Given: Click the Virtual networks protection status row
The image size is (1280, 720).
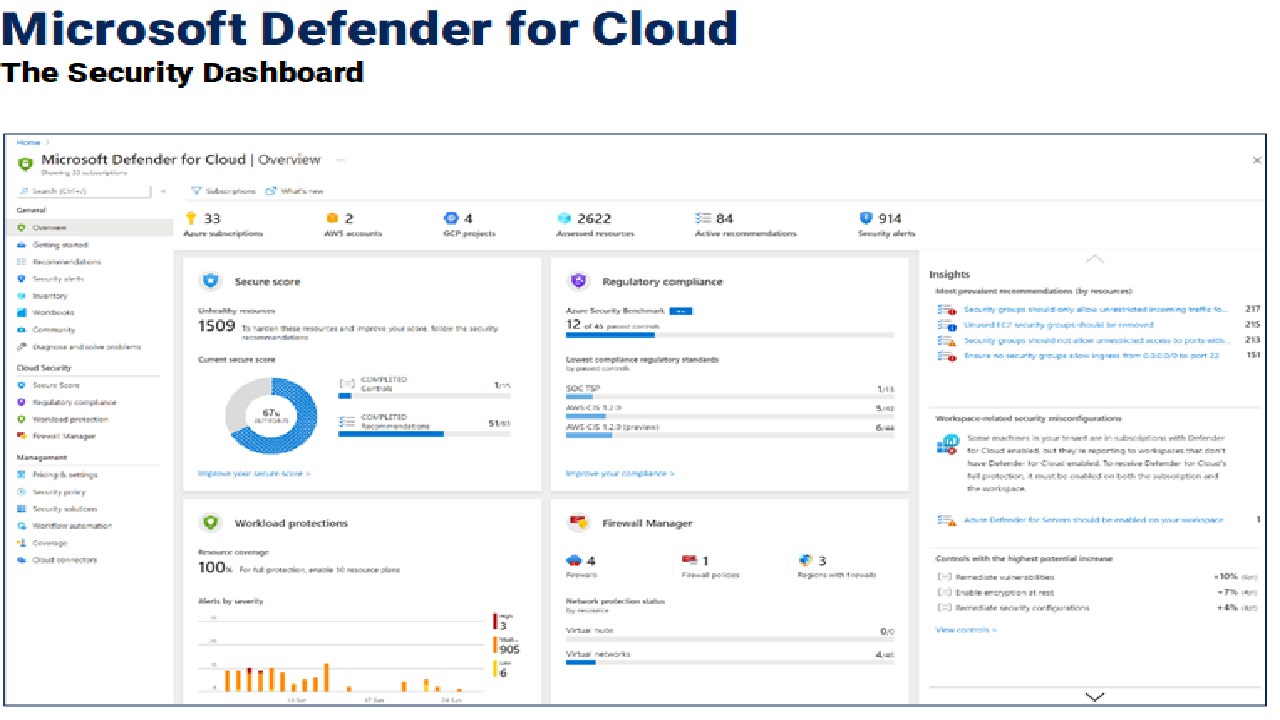Looking at the screenshot, I should [x=731, y=656].
